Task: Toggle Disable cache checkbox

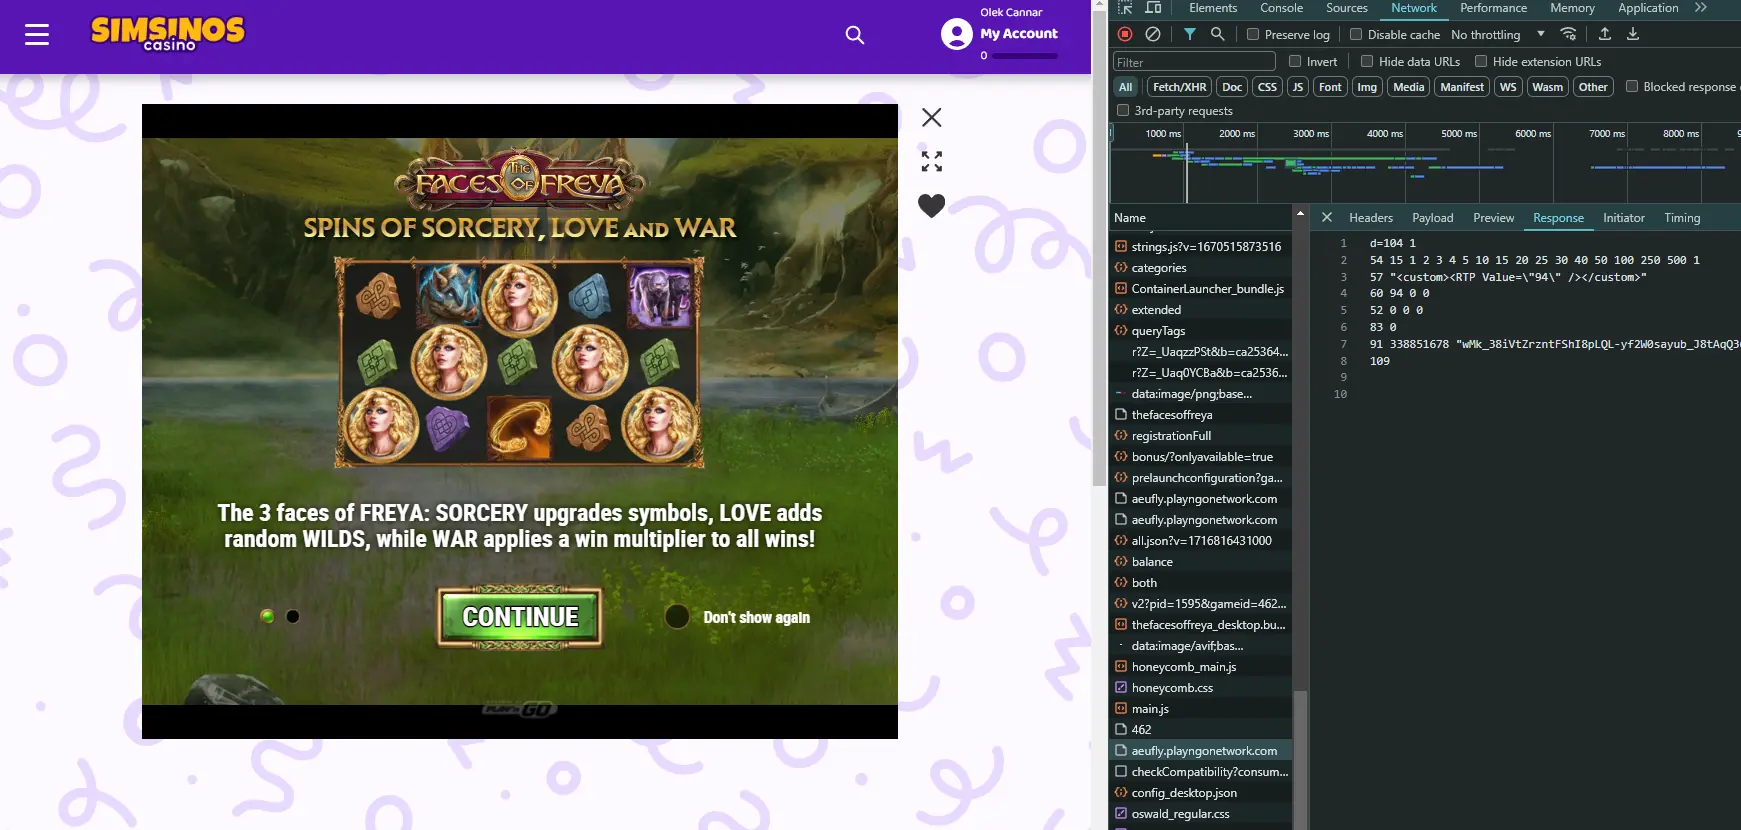Action: click(x=1356, y=34)
